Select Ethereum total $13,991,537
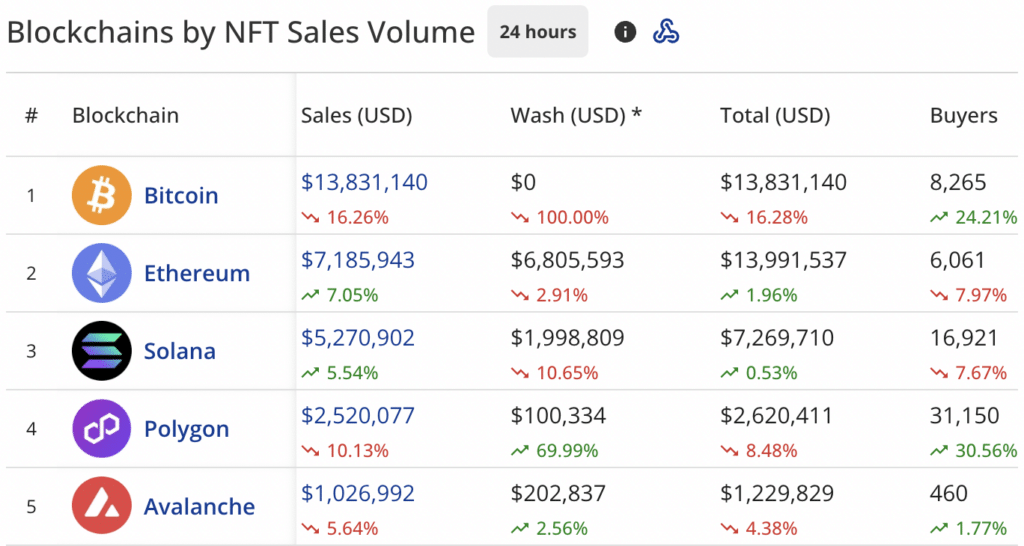1024x546 pixels. [784, 260]
